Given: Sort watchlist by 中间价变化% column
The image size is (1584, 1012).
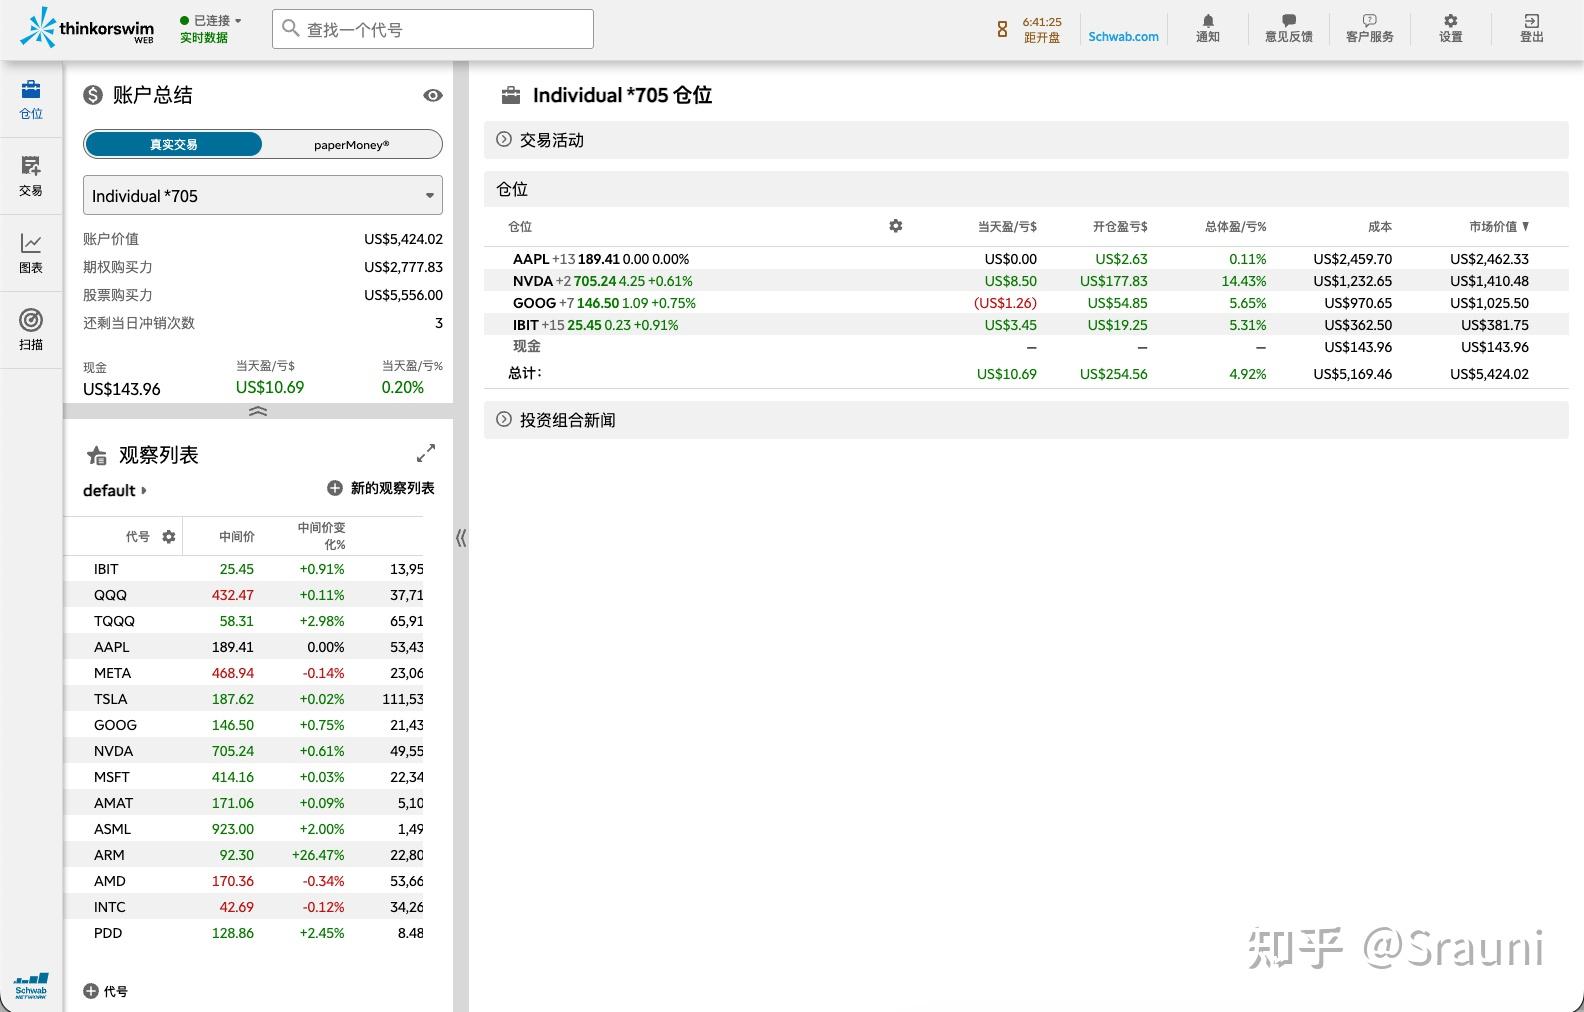Looking at the screenshot, I should 321,536.
